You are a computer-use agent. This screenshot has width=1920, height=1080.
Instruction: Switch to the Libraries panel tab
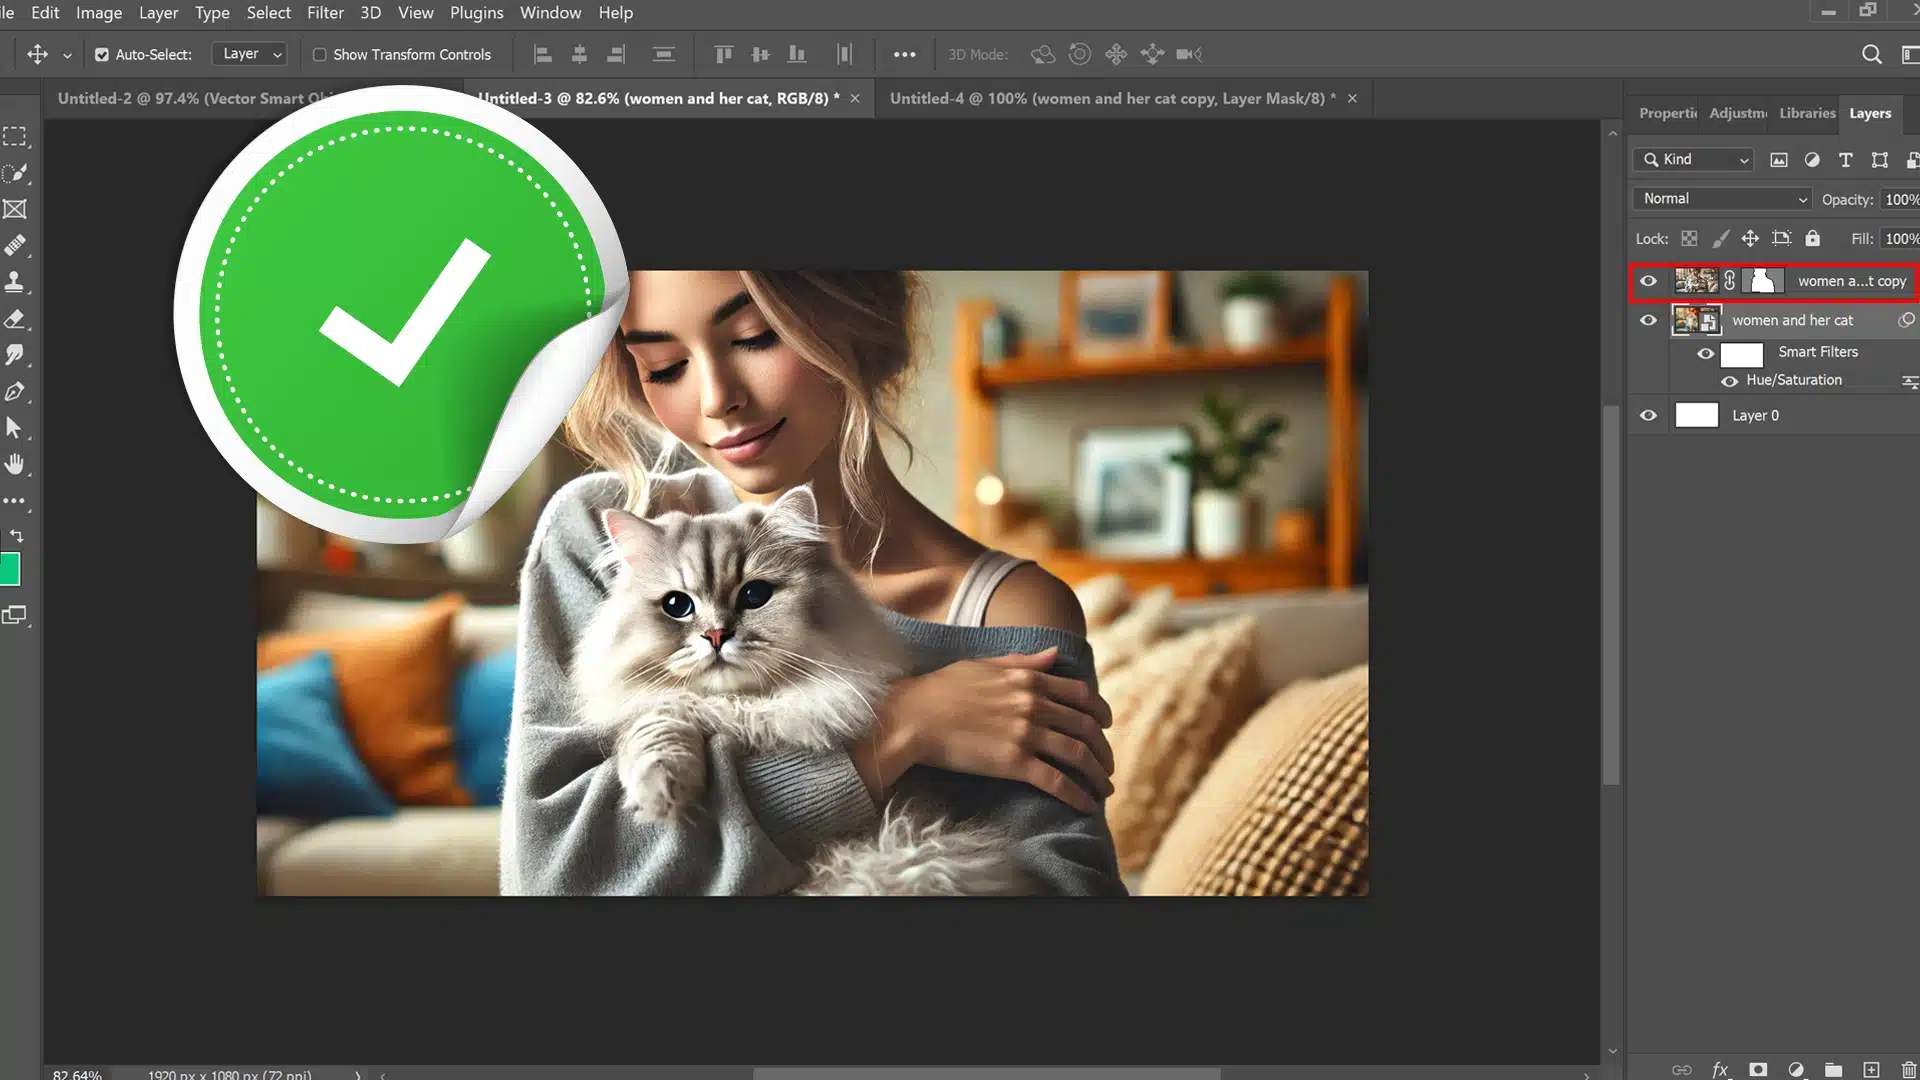click(1807, 113)
